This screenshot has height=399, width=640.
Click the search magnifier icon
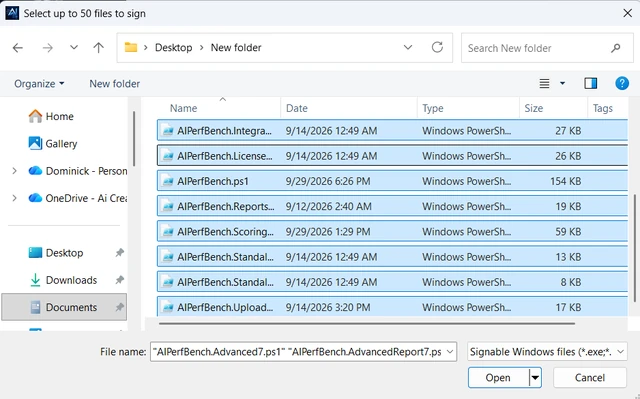point(616,48)
